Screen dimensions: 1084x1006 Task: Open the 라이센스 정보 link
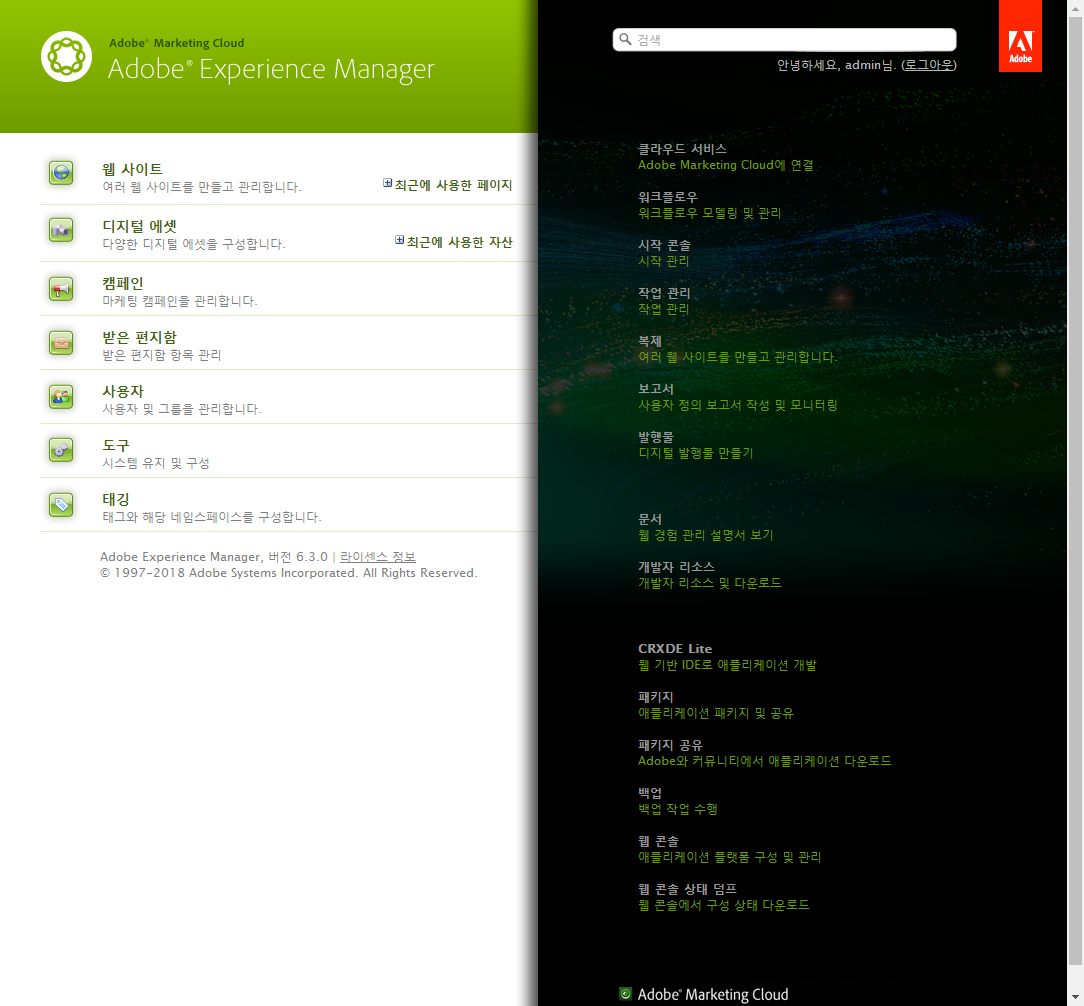pyautogui.click(x=377, y=557)
